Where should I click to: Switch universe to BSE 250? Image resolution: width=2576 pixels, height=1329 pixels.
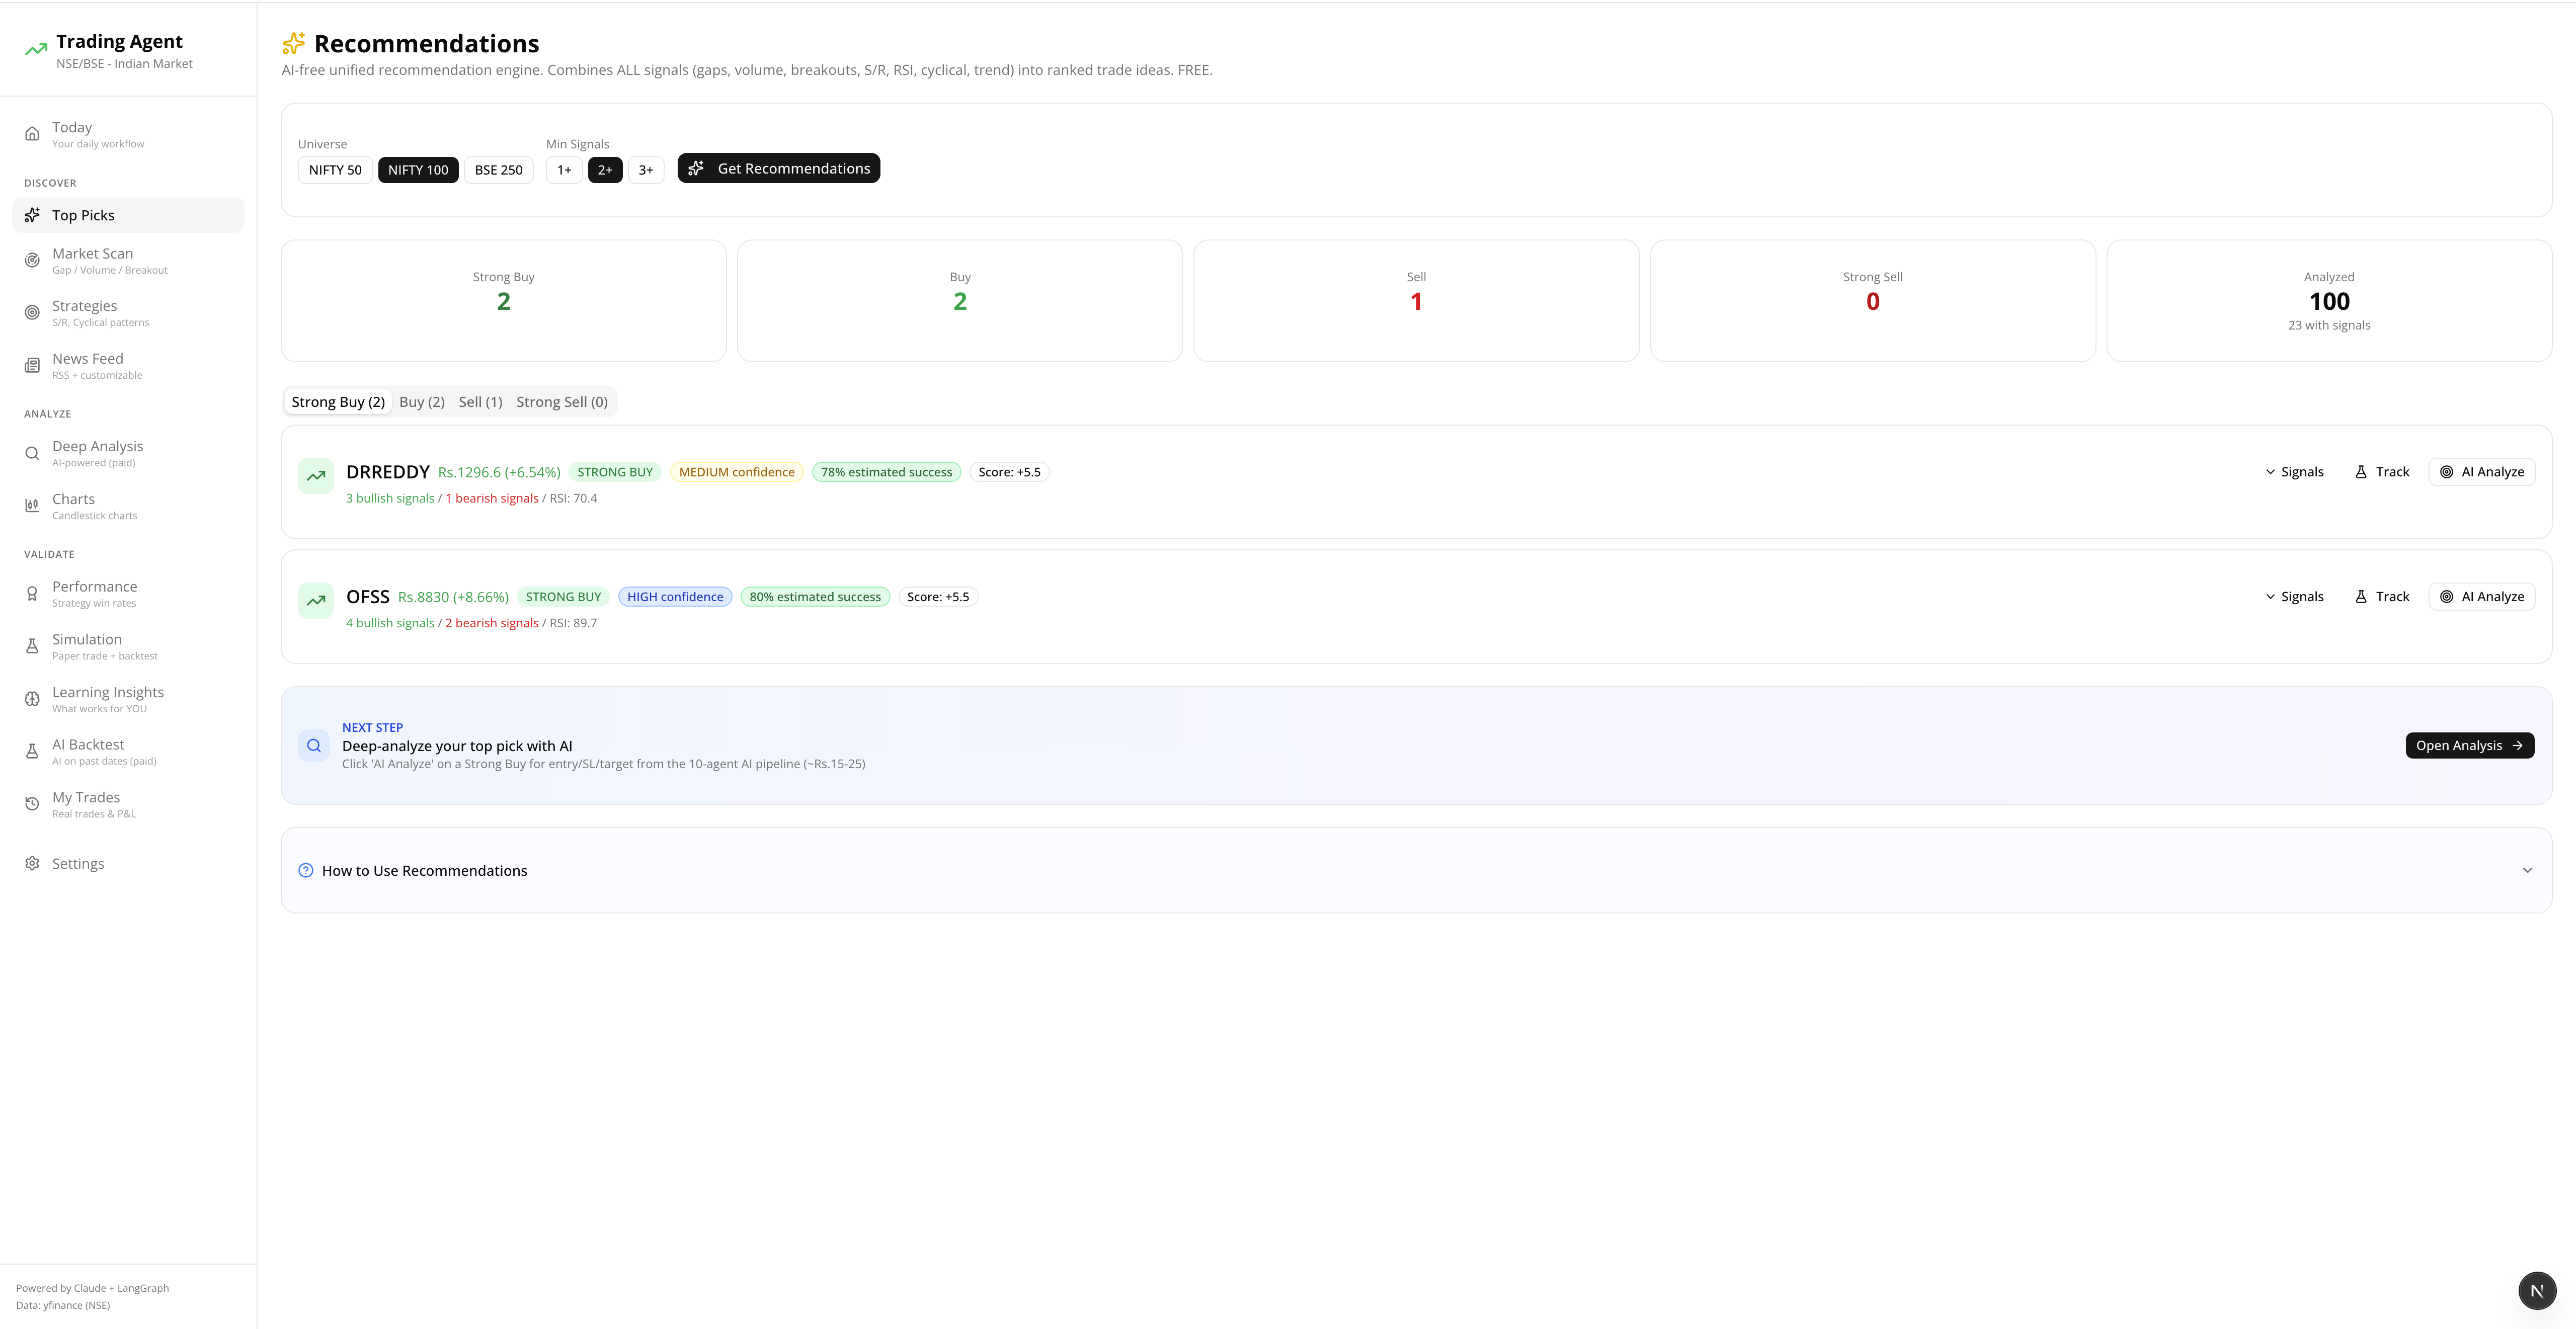point(498,169)
